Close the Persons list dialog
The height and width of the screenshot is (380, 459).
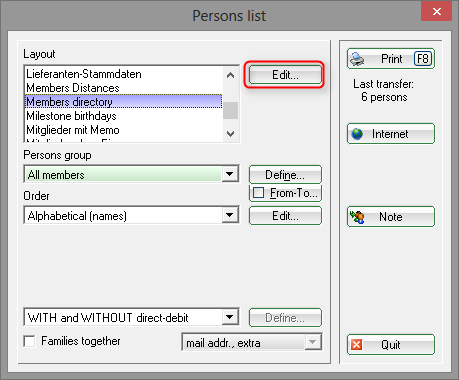[x=437, y=12]
